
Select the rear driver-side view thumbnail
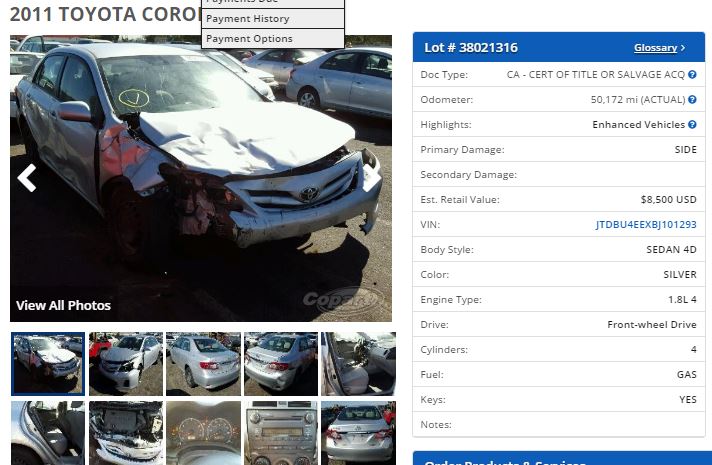[203, 364]
